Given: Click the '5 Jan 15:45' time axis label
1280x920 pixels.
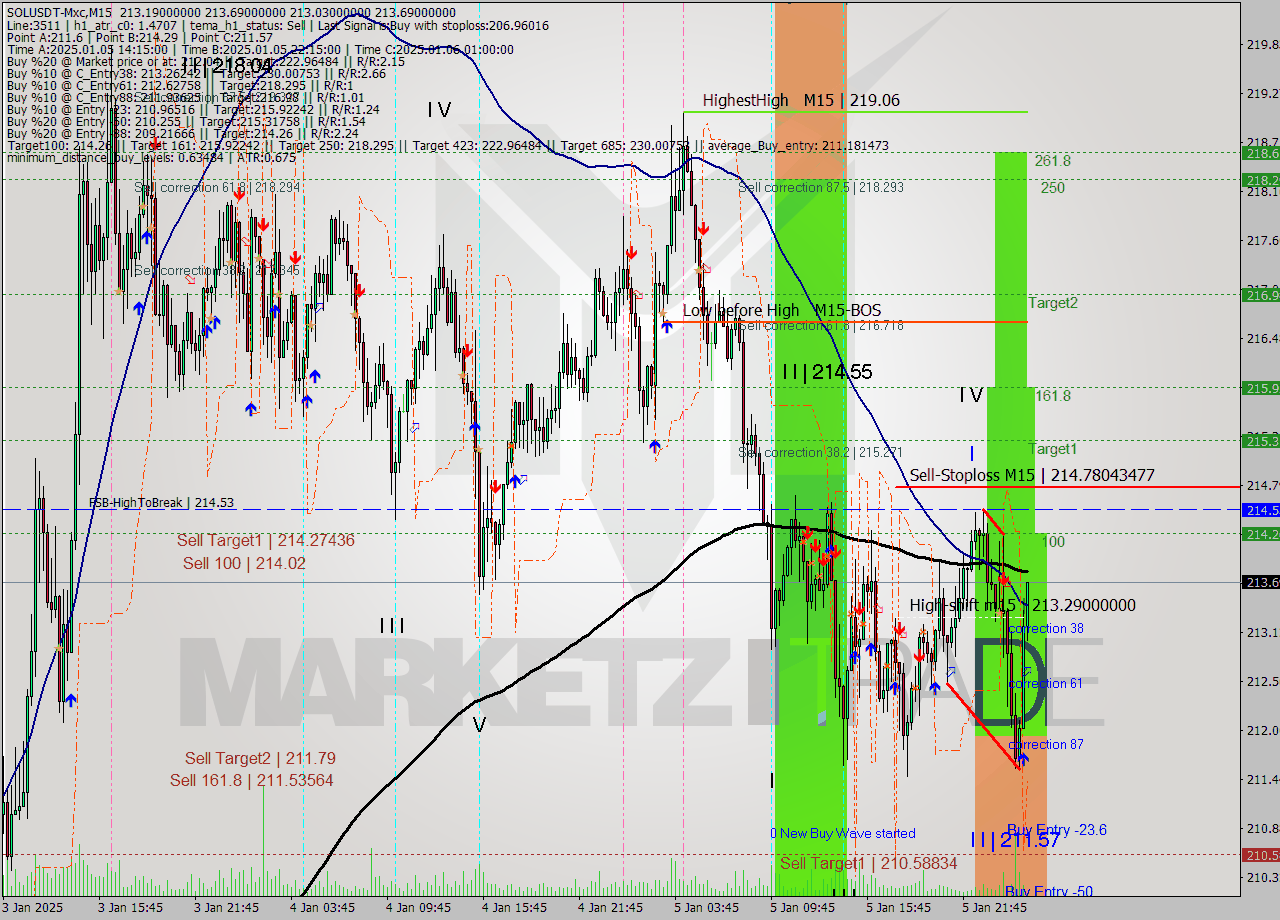Looking at the screenshot, I should pos(898,907).
